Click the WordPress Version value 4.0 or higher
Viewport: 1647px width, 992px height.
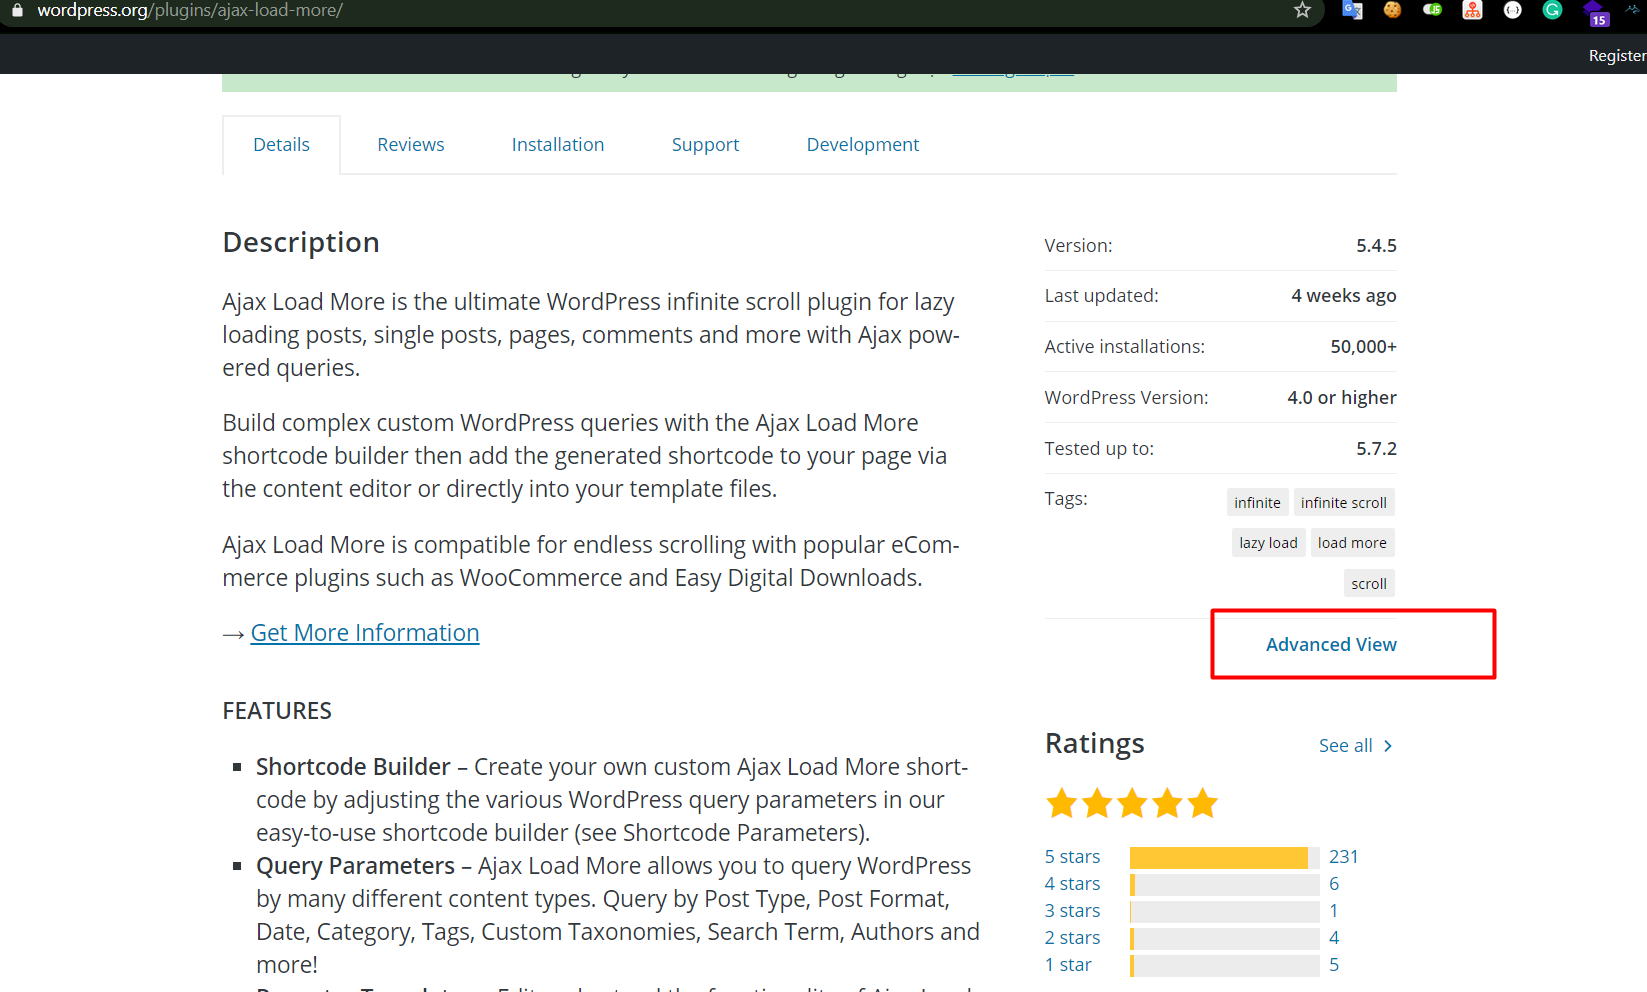(1342, 398)
